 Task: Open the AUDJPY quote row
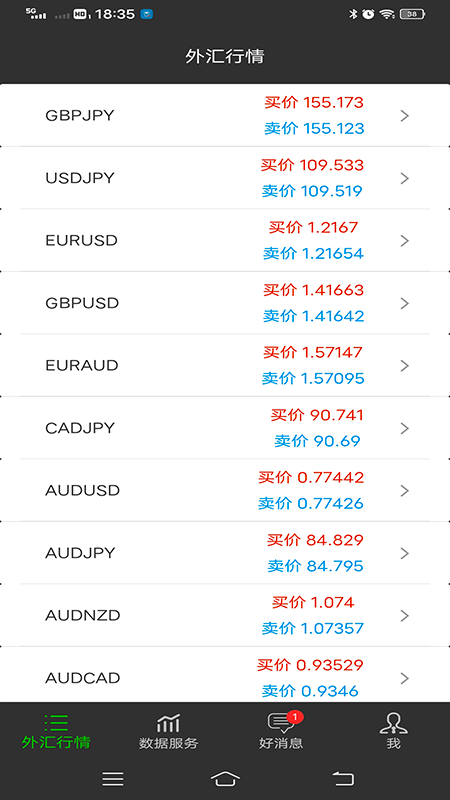pyautogui.click(x=225, y=553)
